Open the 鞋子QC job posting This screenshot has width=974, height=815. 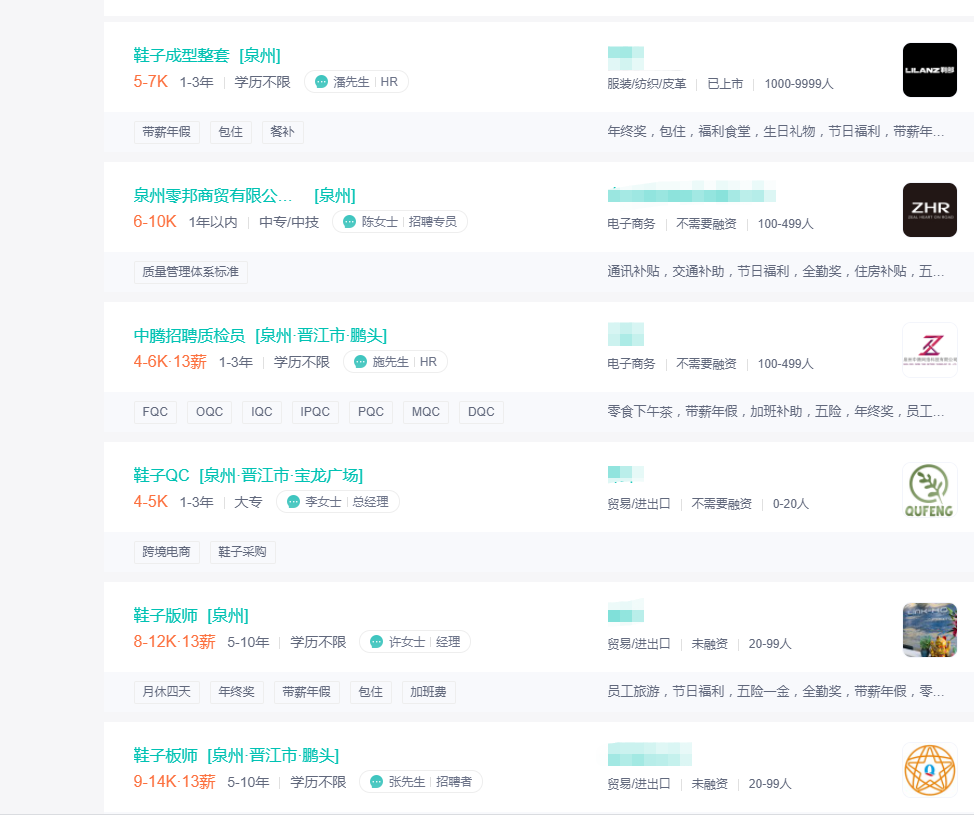tap(161, 475)
